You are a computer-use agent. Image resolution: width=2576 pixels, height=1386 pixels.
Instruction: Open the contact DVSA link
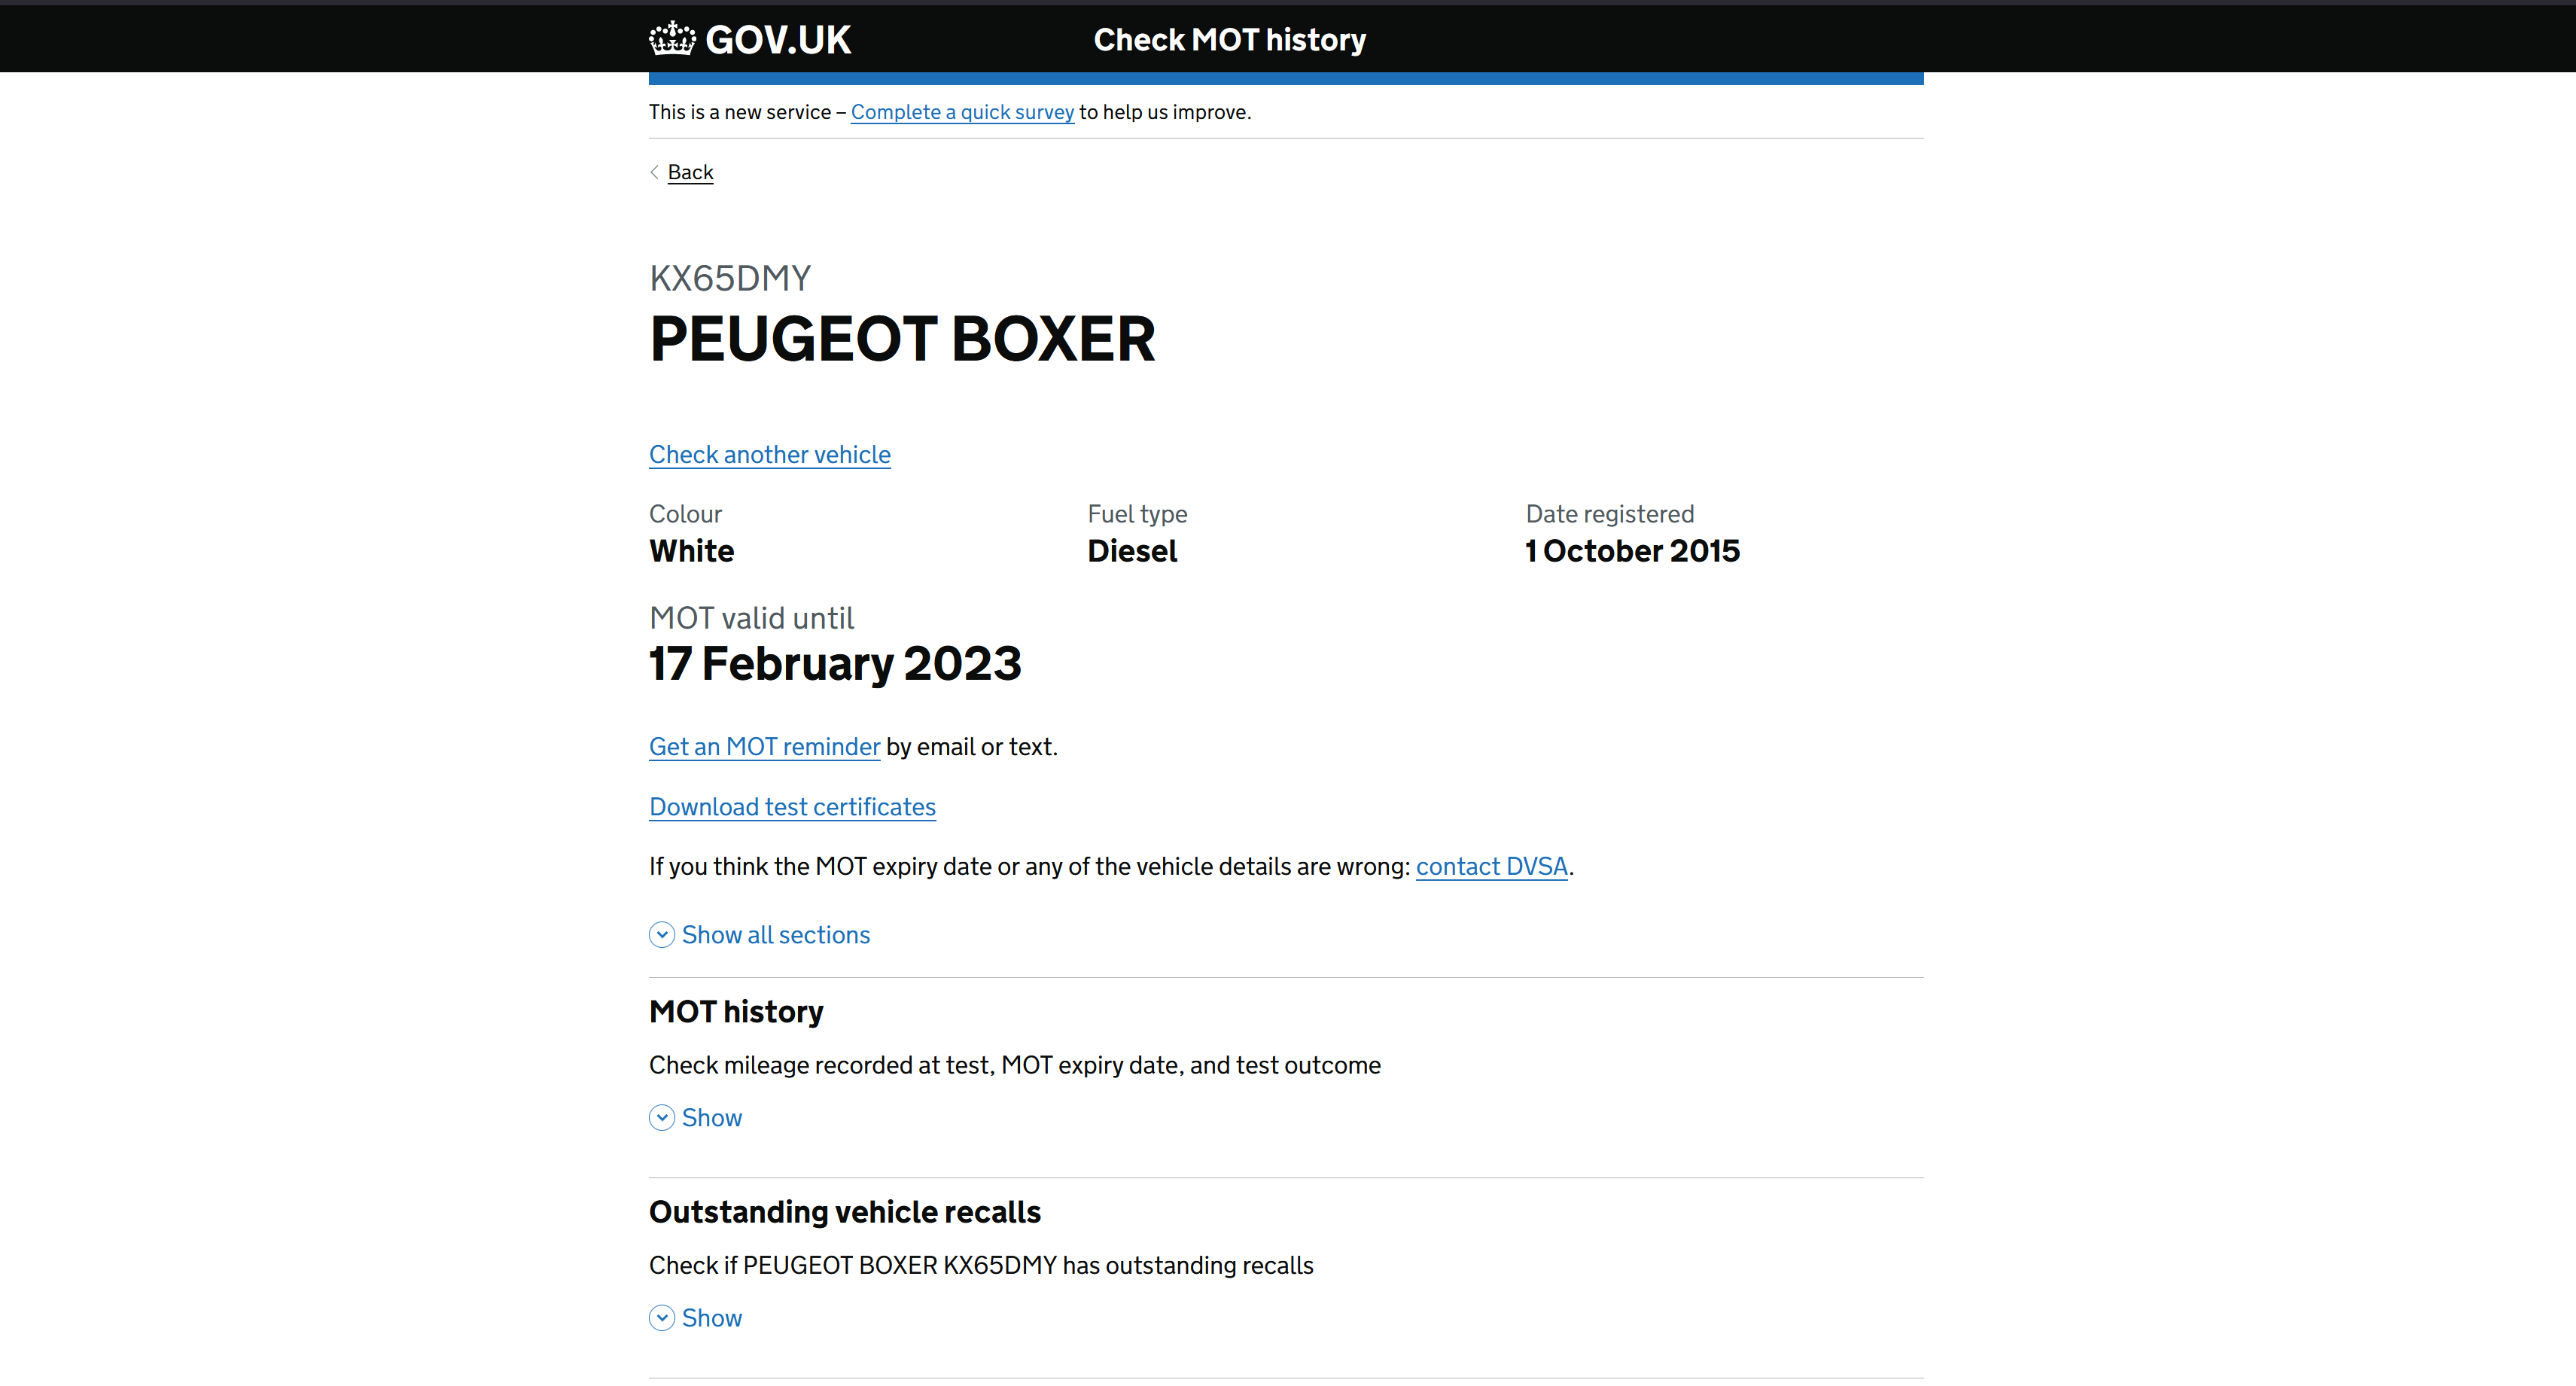pyautogui.click(x=1491, y=867)
